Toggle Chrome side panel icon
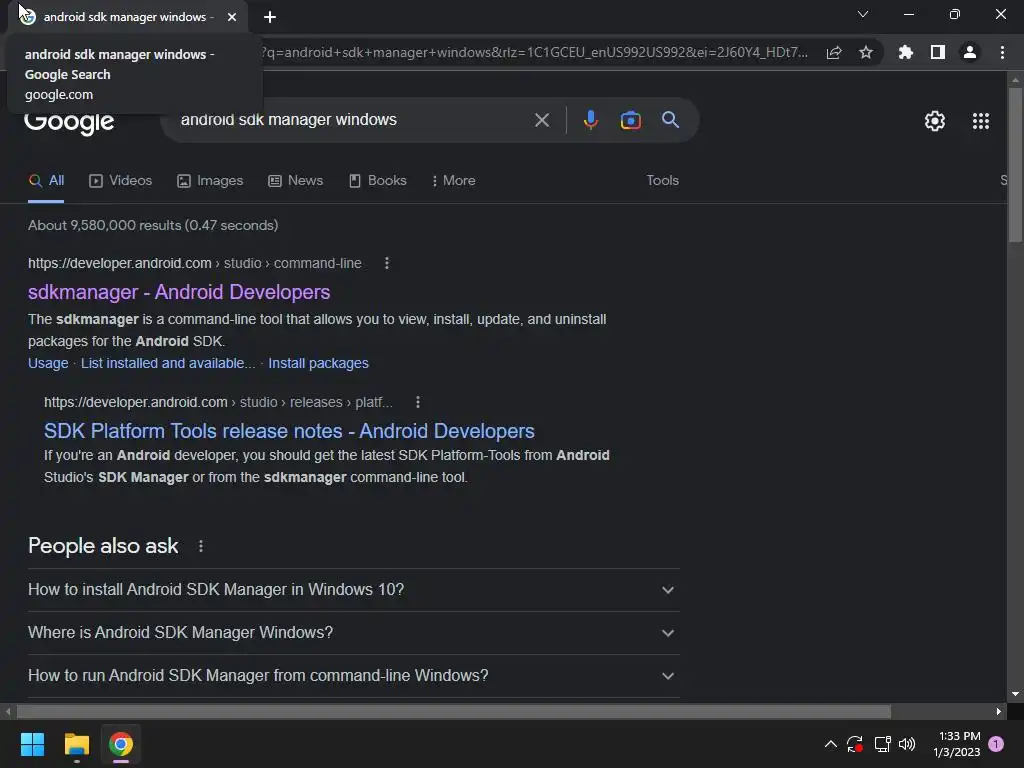Image resolution: width=1024 pixels, height=768 pixels. [x=937, y=52]
